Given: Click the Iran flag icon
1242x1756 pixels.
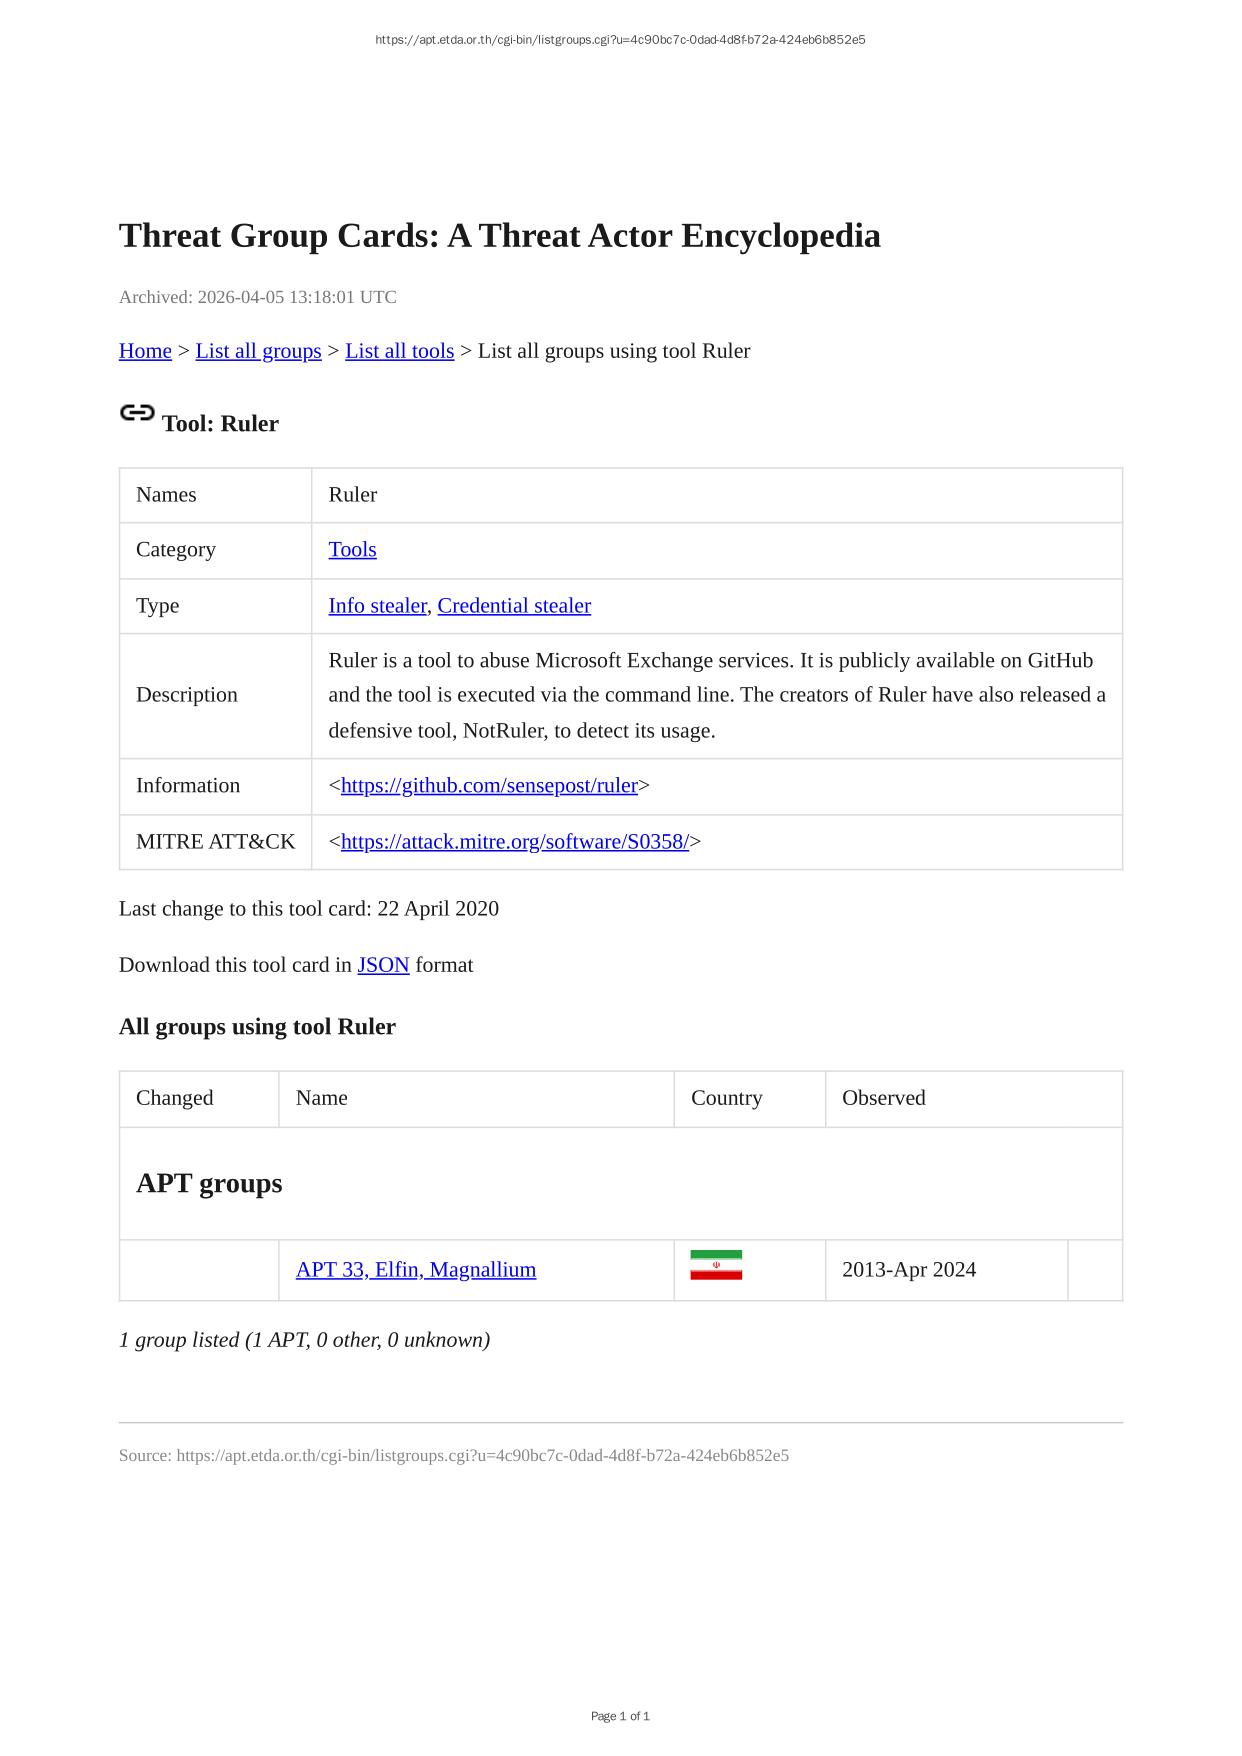Looking at the screenshot, I should pos(716,1265).
